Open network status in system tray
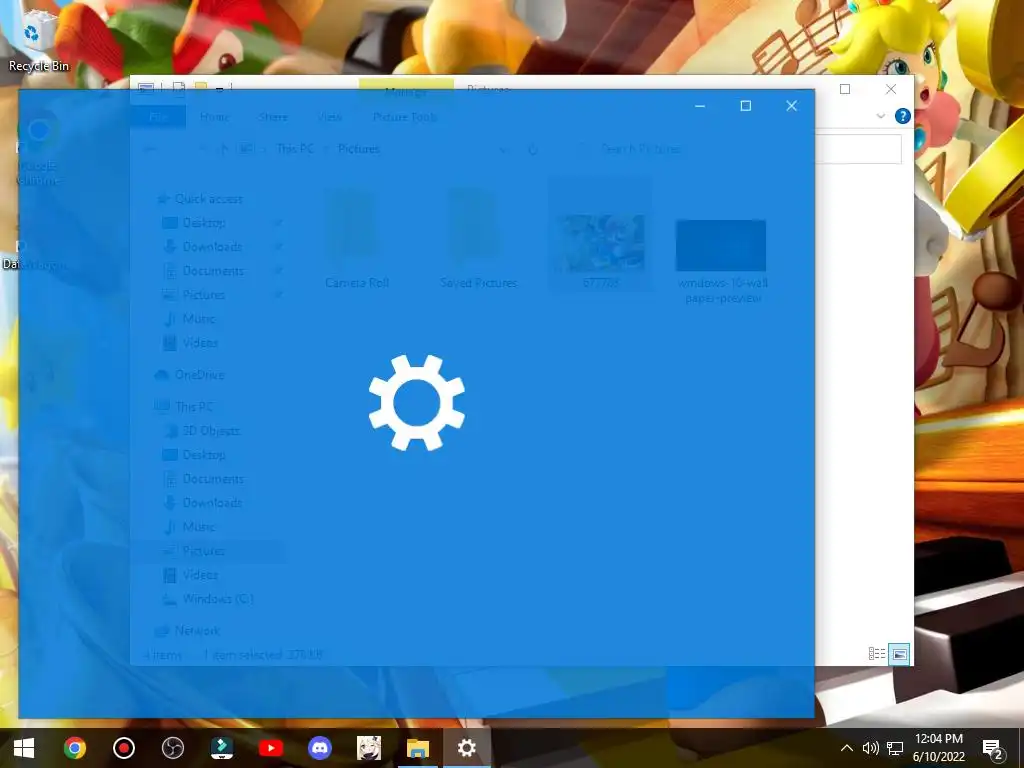Screen dimensions: 1024x768 click(x=895, y=748)
